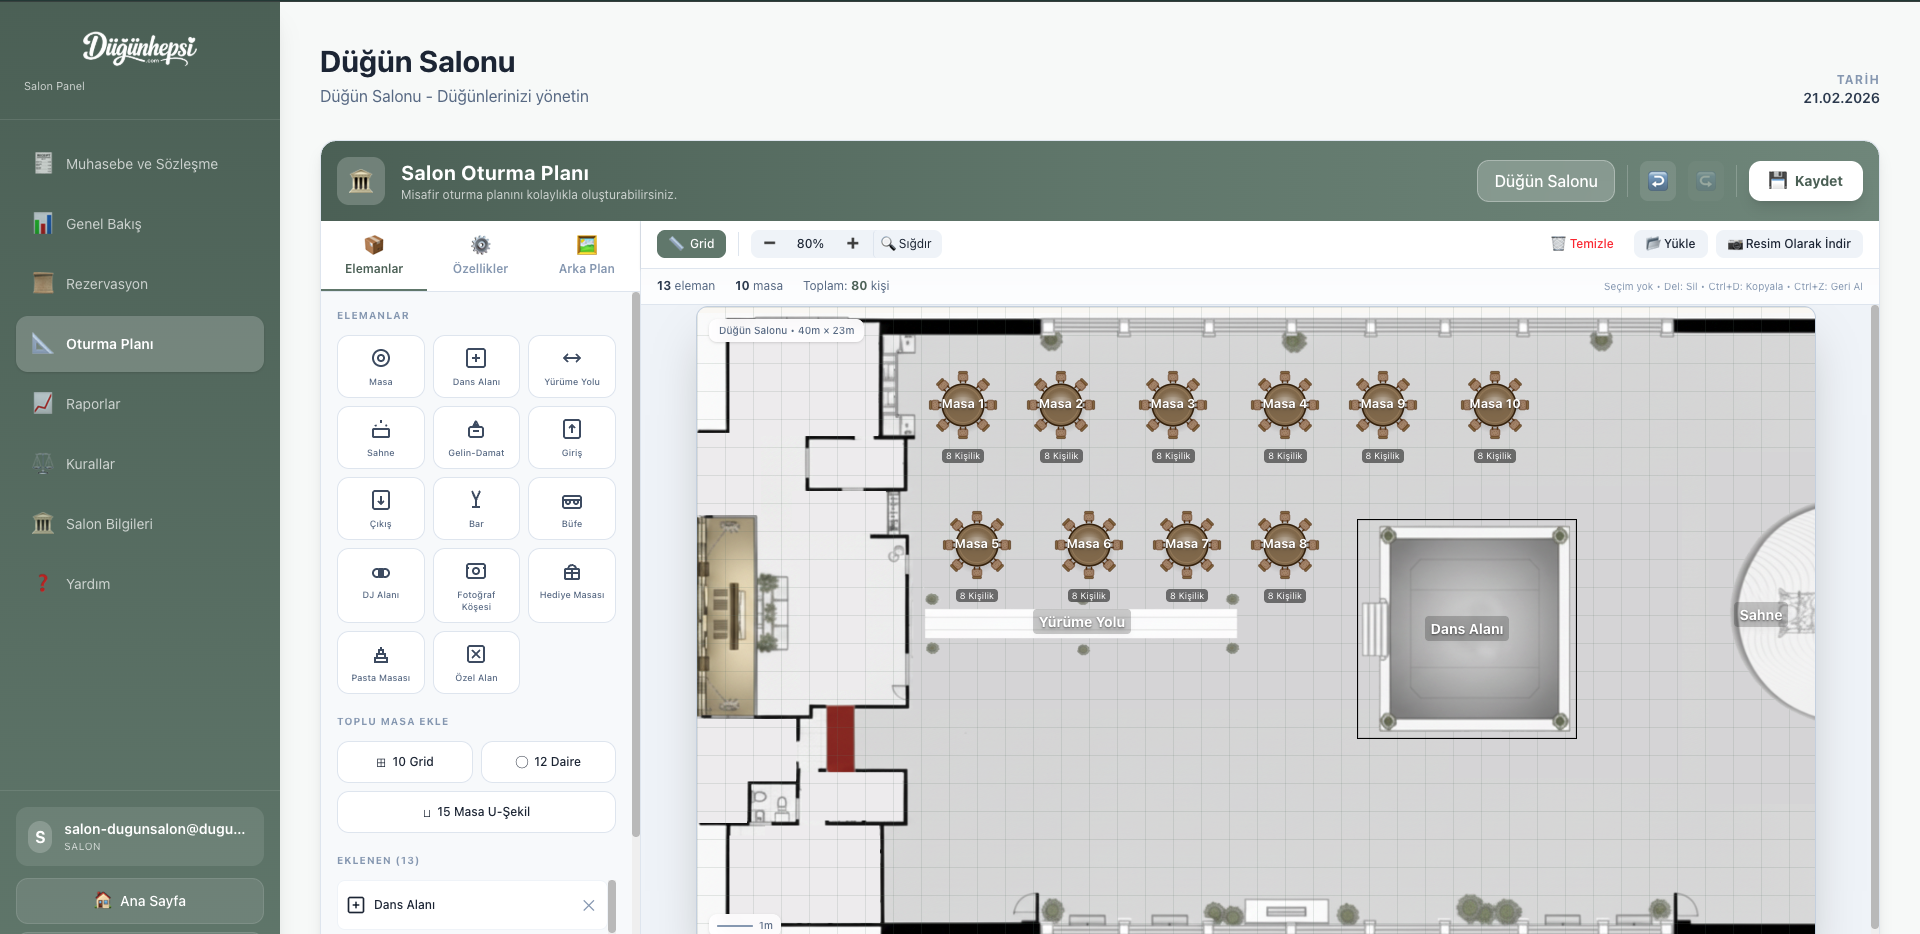
Task: Select Masa 6 on the floor plan
Action: 1087,544
